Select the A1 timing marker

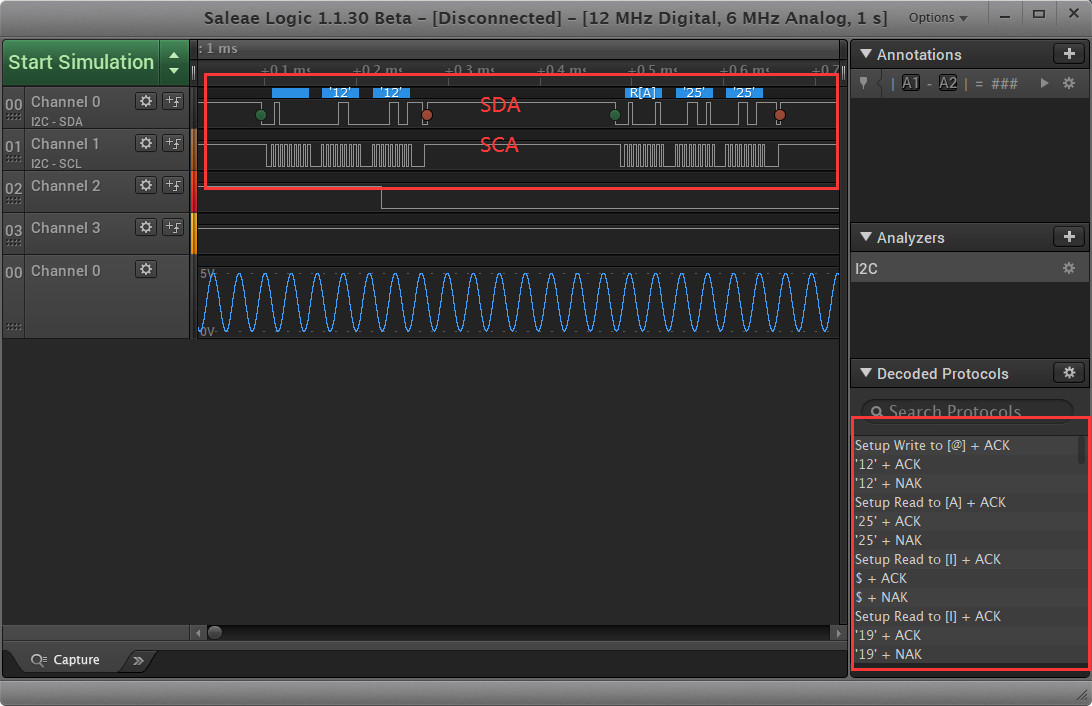(x=910, y=83)
